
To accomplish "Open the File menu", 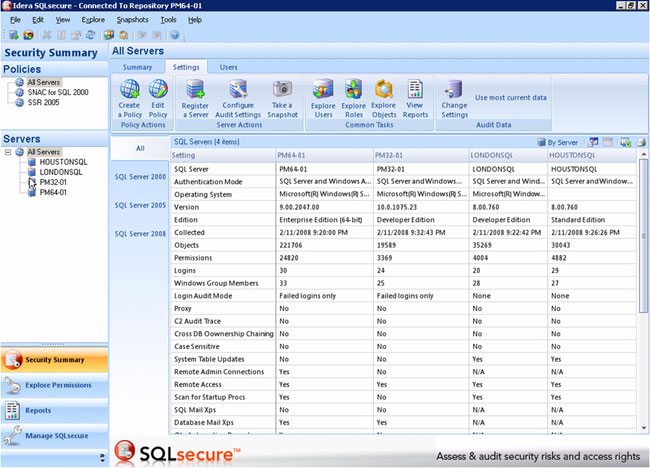I will tap(15, 20).
